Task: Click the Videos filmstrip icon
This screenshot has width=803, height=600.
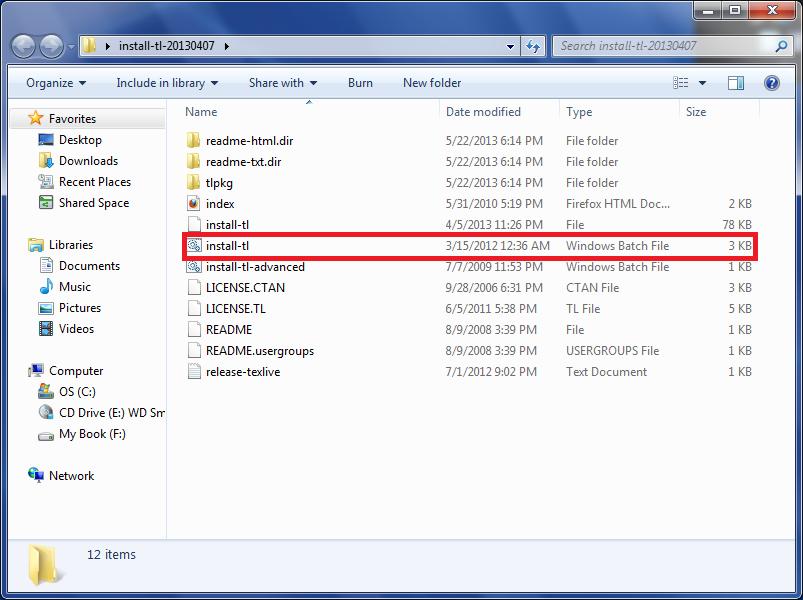Action: tap(46, 329)
